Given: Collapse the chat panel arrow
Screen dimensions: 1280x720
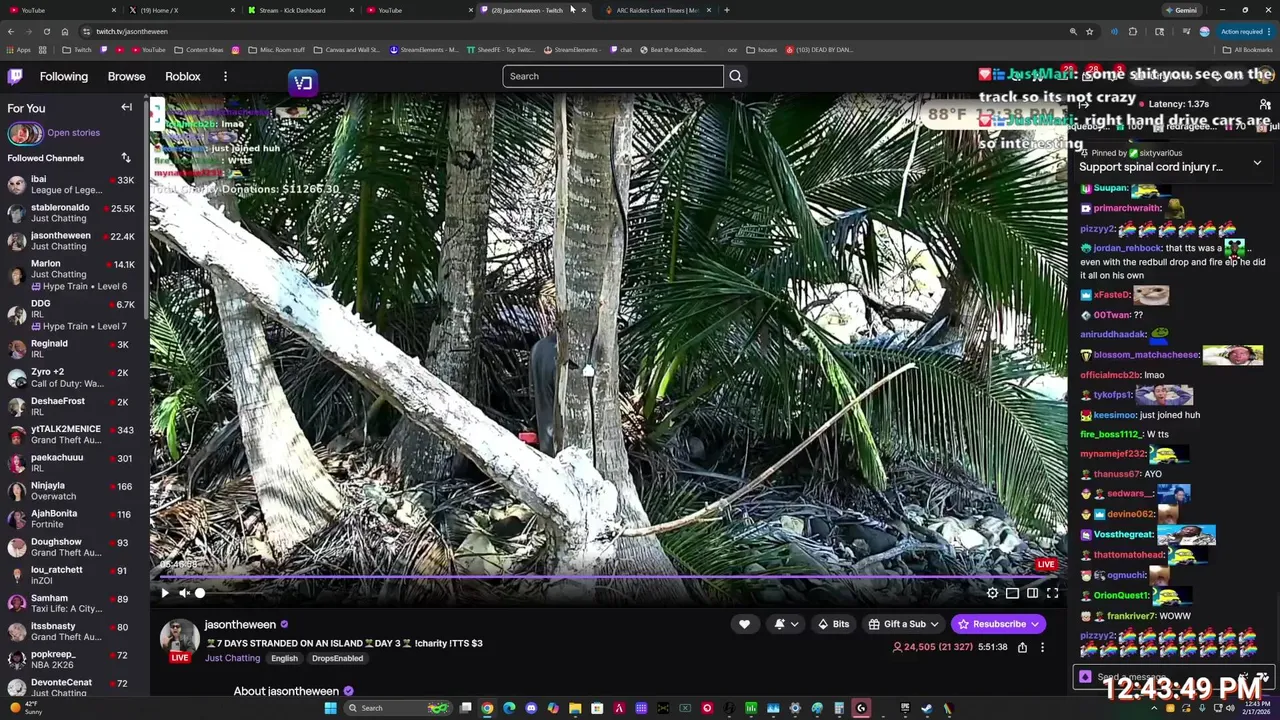Looking at the screenshot, I should [1083, 104].
